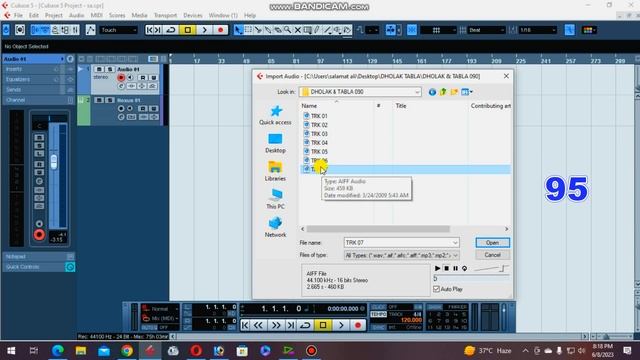Screen dimensions: 640x360
Task: Open Network location in dialog sidebar
Action: coord(275,227)
